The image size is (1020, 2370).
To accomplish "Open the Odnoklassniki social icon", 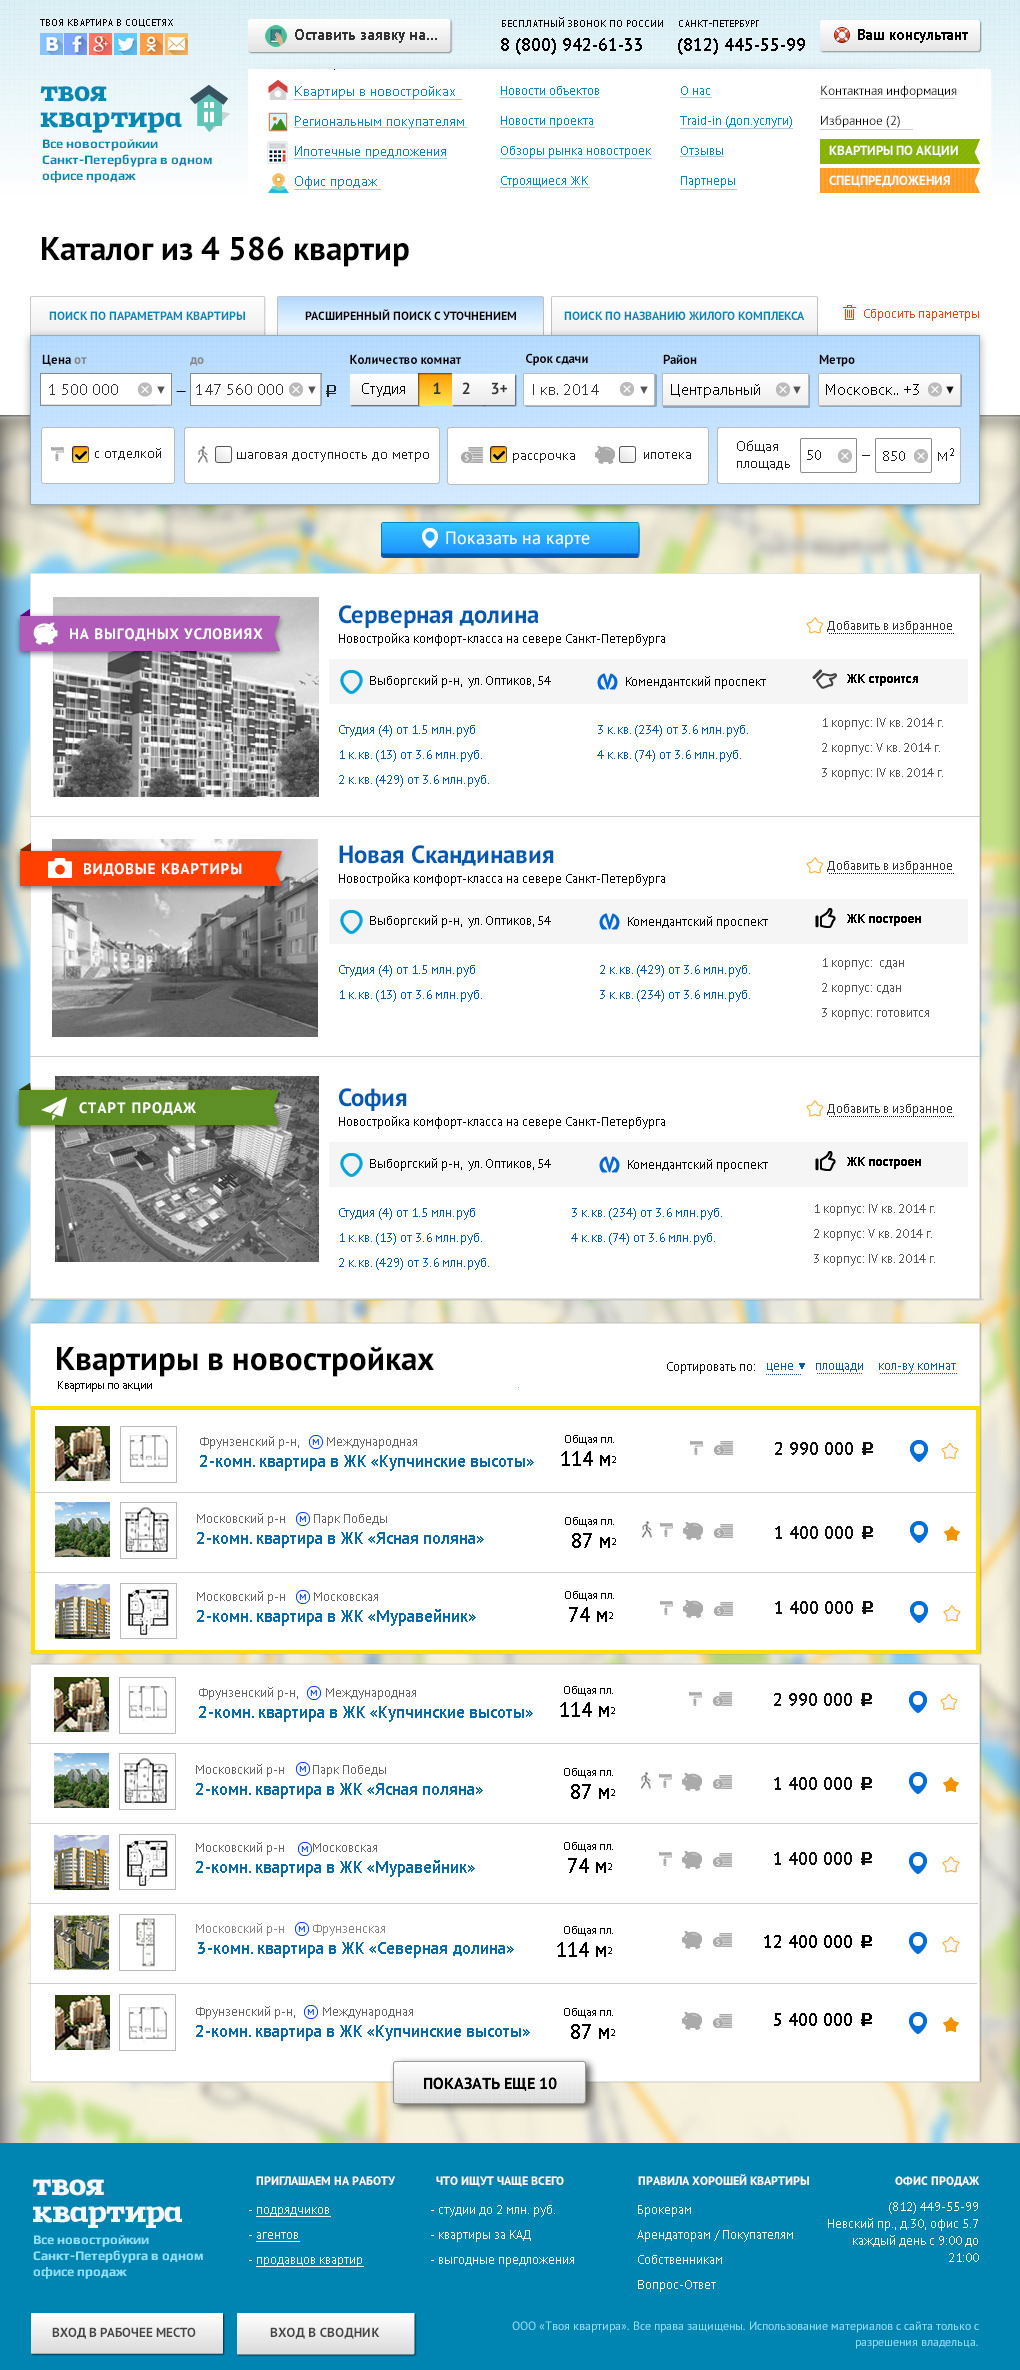I will click(150, 44).
